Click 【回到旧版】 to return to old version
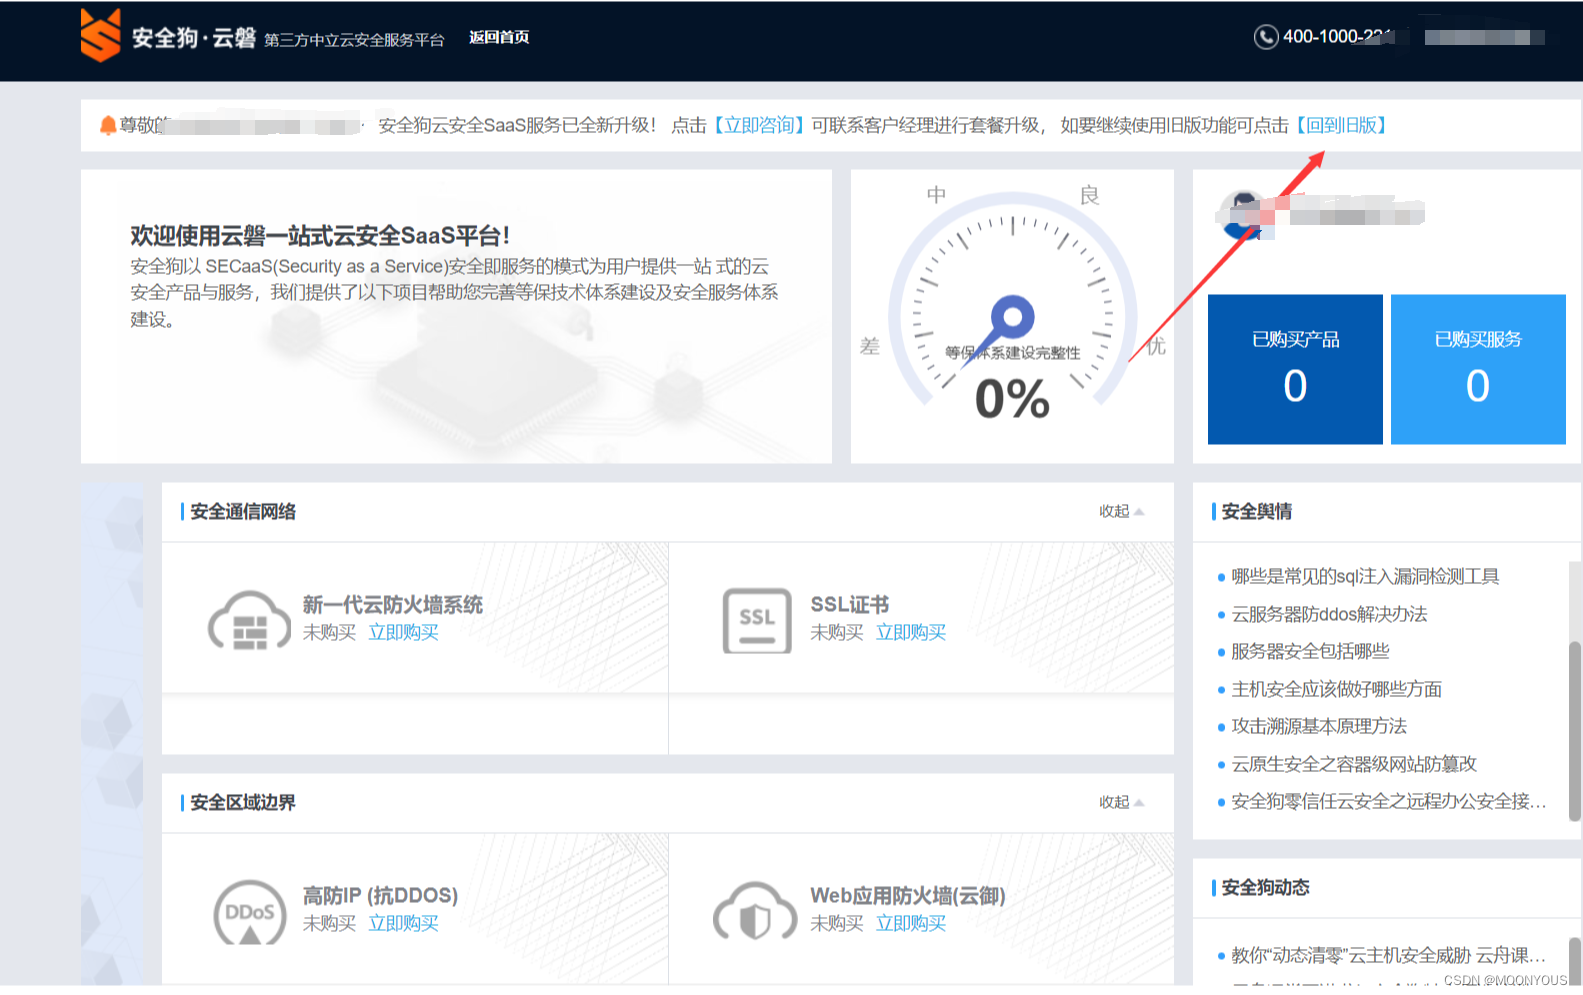 point(1341,125)
